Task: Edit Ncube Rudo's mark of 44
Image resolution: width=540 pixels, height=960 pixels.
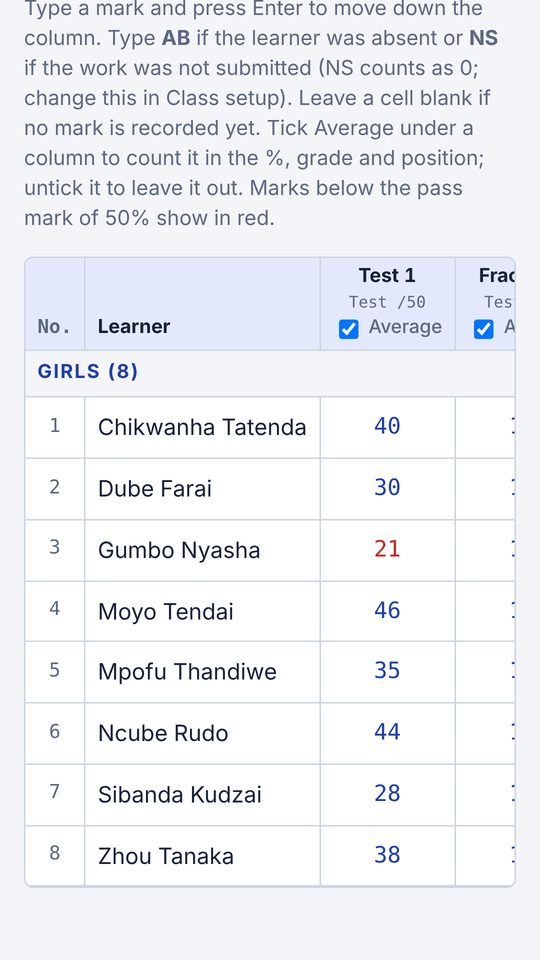Action: point(388,733)
